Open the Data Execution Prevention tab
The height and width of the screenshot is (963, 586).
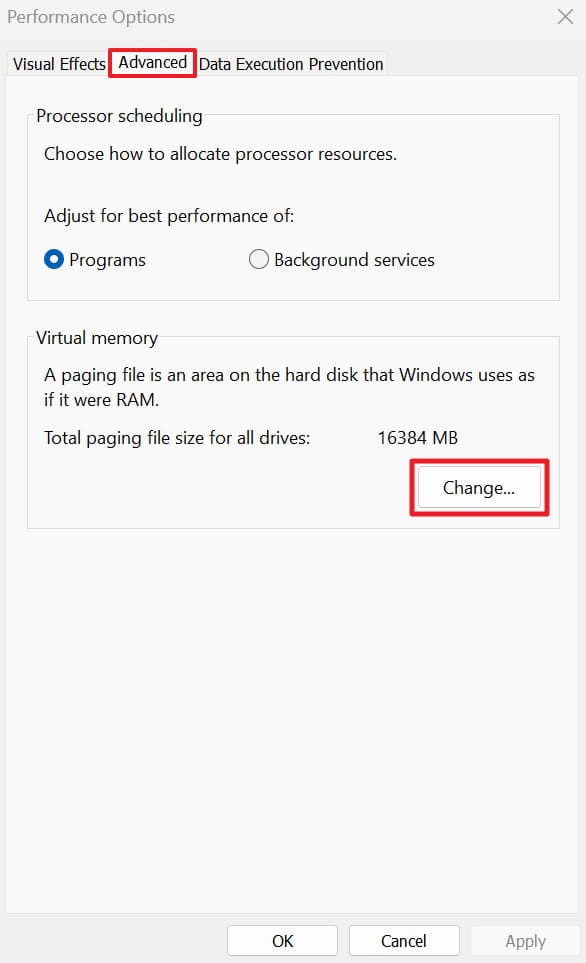(291, 64)
